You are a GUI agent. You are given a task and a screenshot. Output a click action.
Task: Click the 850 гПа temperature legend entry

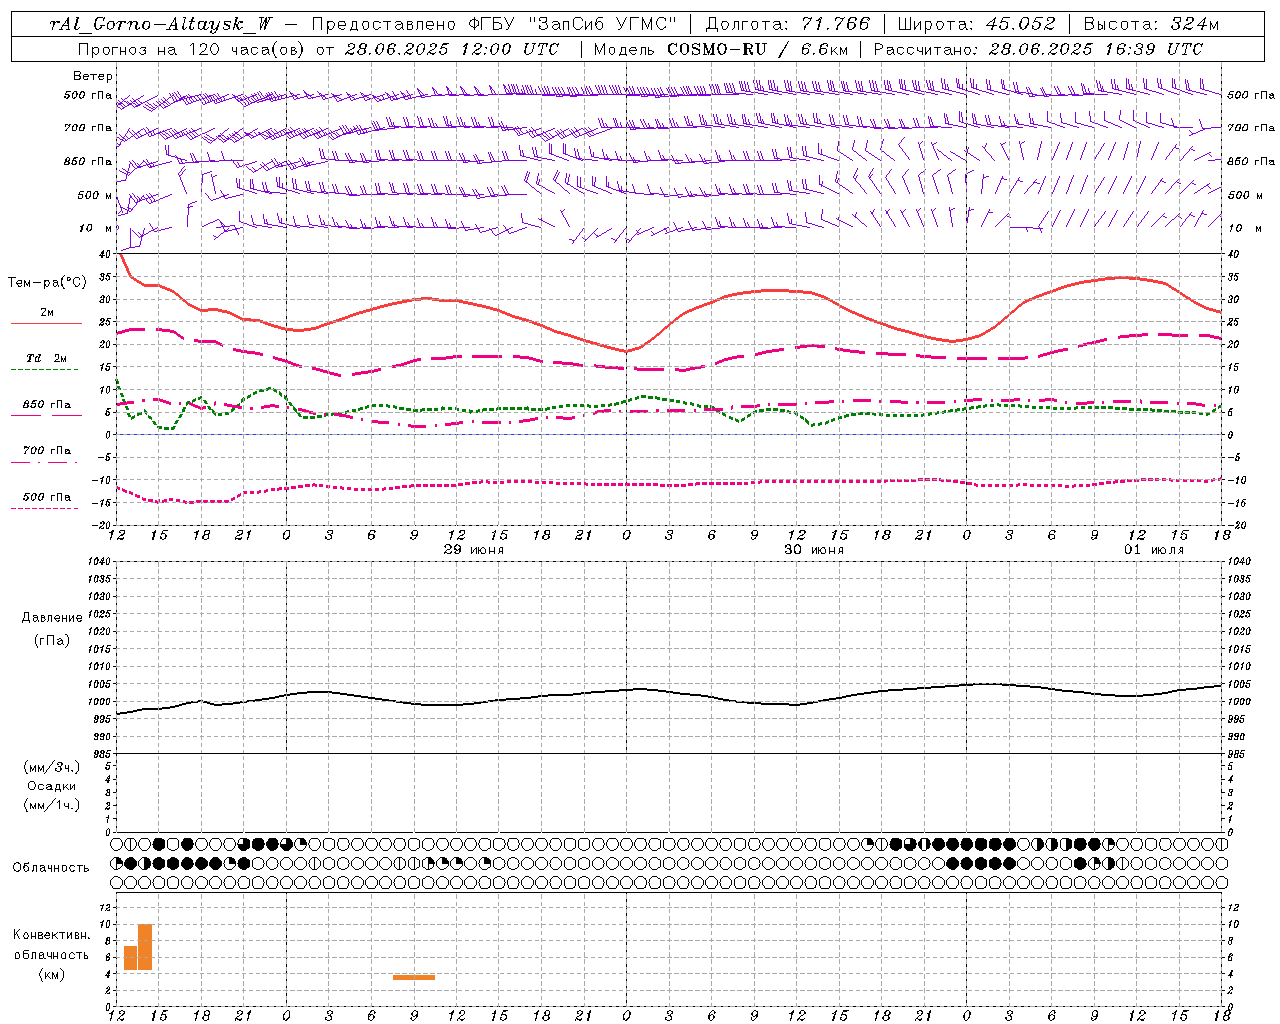[x=46, y=405]
